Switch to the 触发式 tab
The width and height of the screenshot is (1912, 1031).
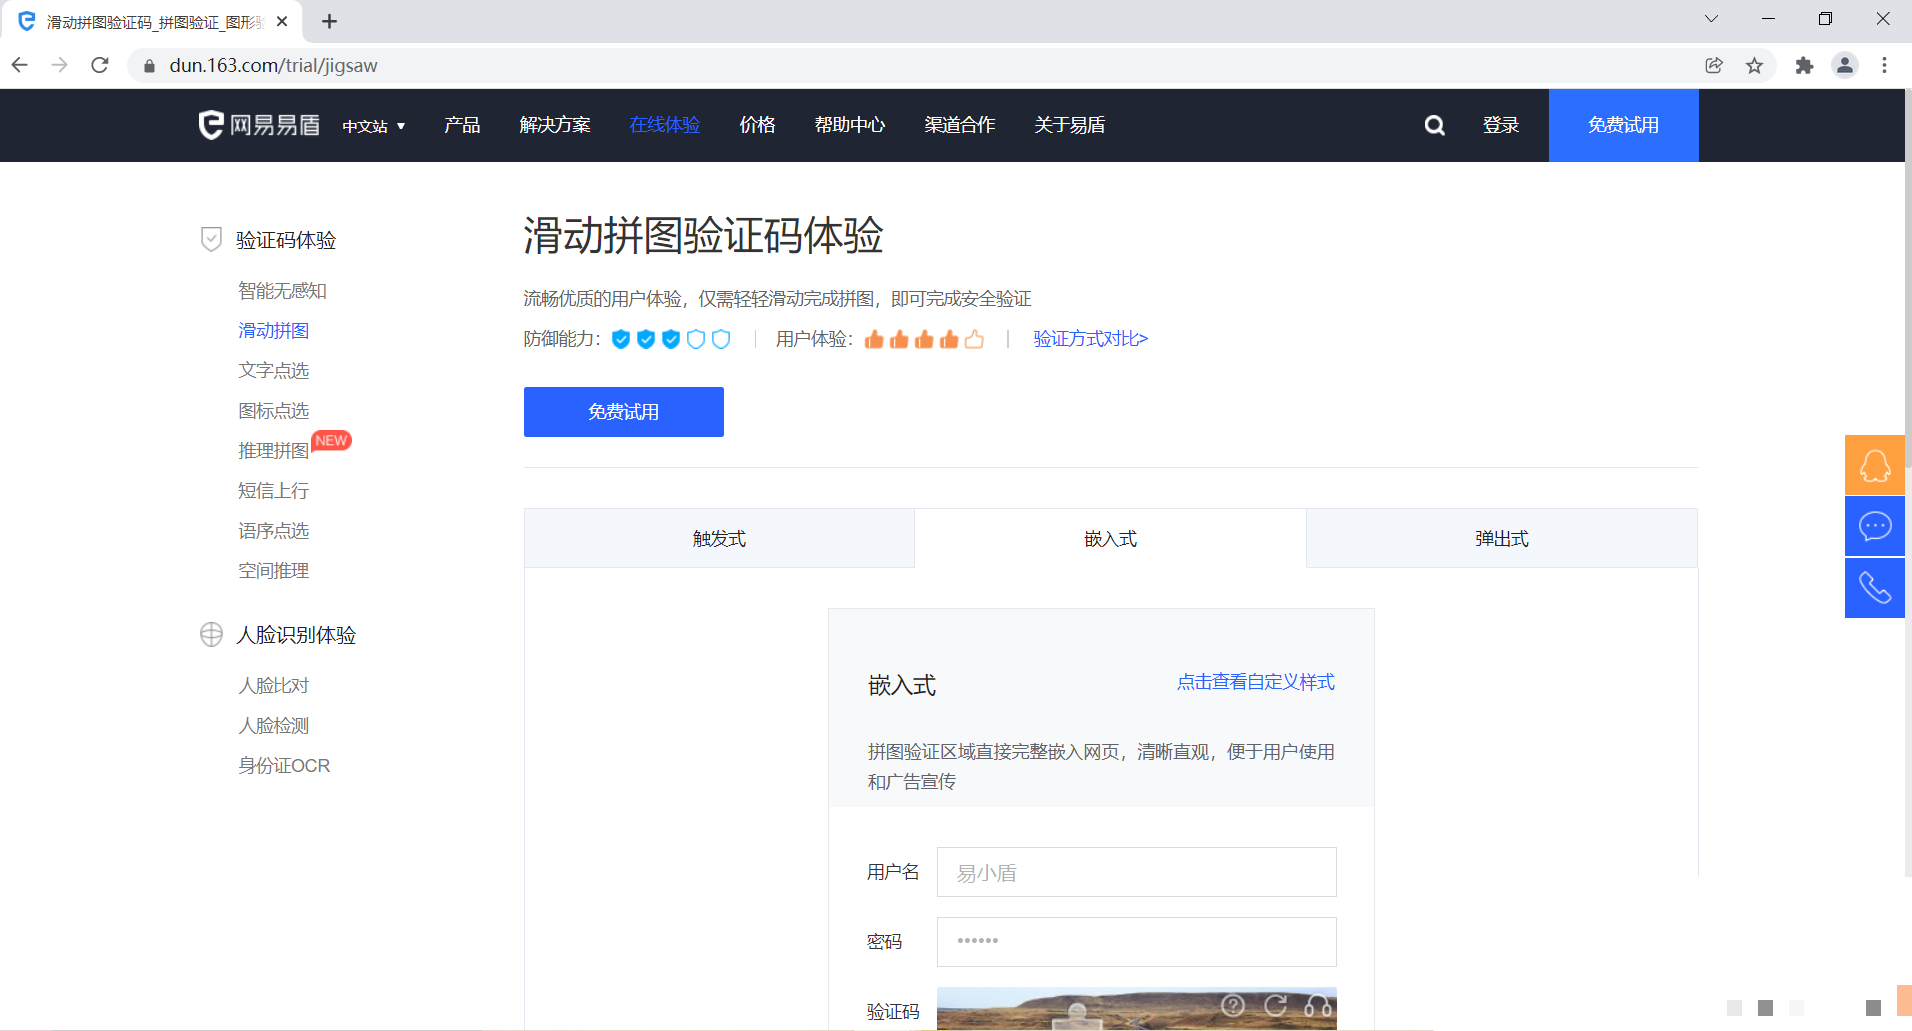[x=719, y=539]
